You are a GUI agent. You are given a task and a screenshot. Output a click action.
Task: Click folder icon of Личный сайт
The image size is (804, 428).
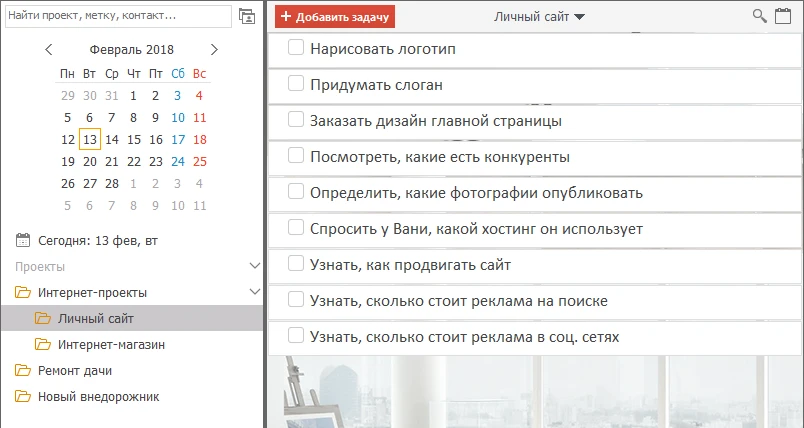point(43,318)
